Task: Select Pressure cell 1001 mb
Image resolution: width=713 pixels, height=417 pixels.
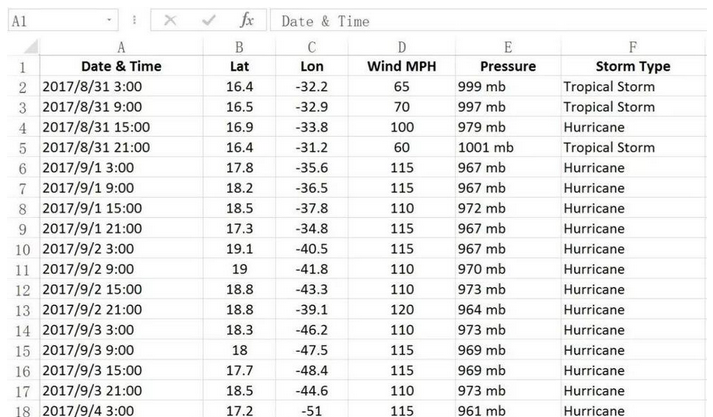Action: coord(508,147)
